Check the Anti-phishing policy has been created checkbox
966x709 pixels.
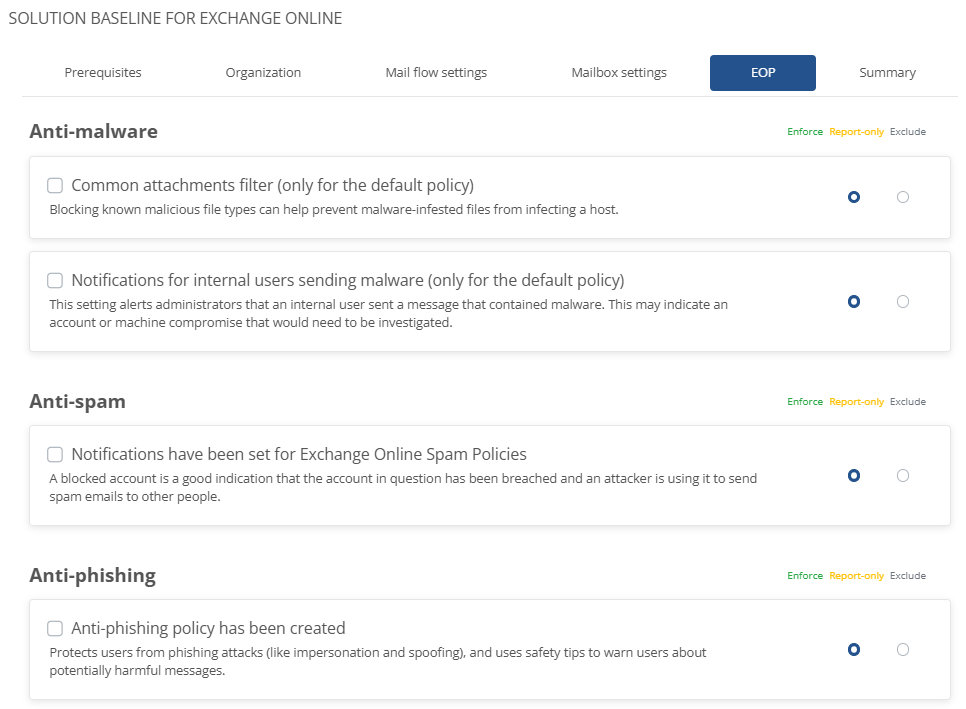click(55, 628)
